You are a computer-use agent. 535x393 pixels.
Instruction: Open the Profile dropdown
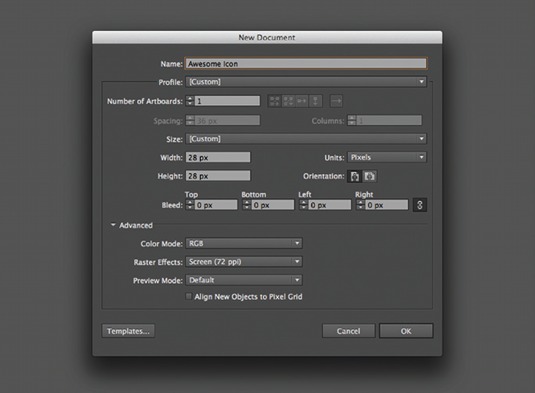pos(306,82)
